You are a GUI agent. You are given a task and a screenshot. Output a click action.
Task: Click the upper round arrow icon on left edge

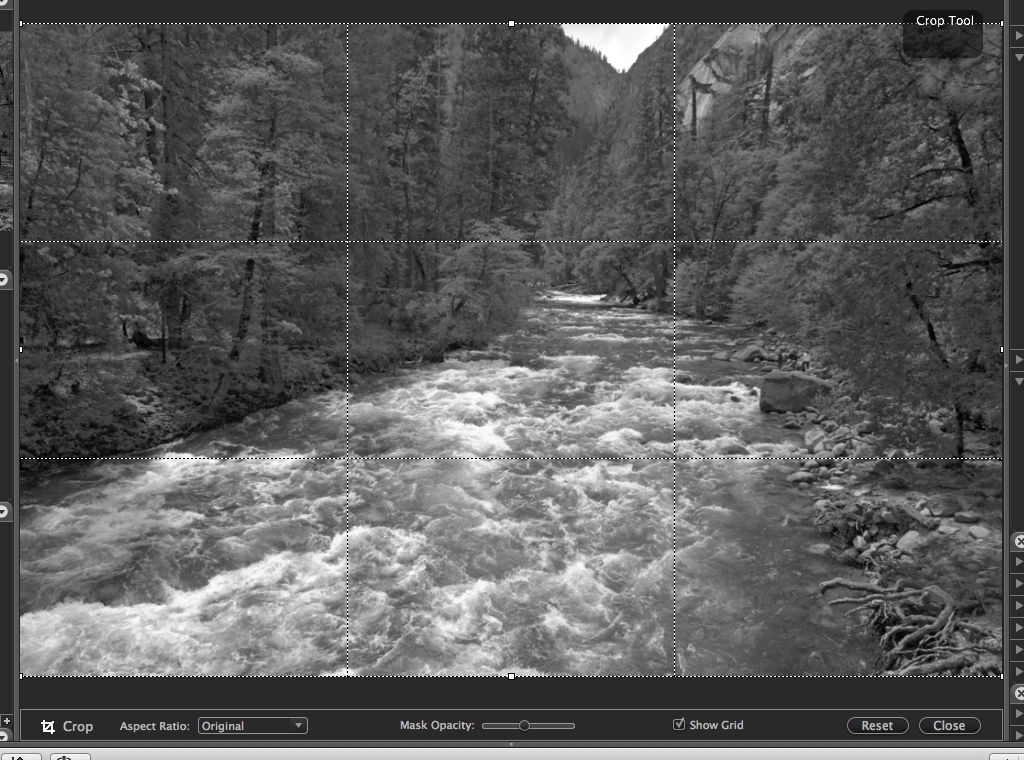pos(4,280)
